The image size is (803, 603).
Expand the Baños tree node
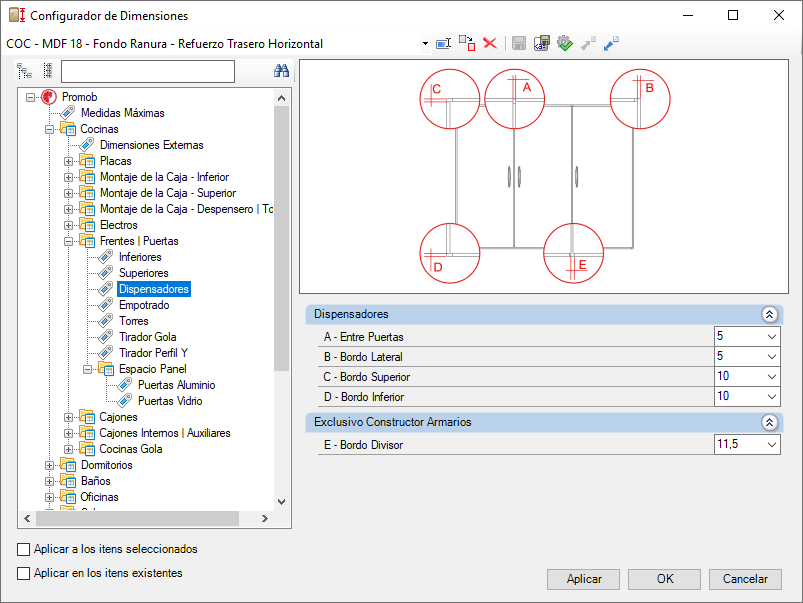tap(49, 481)
